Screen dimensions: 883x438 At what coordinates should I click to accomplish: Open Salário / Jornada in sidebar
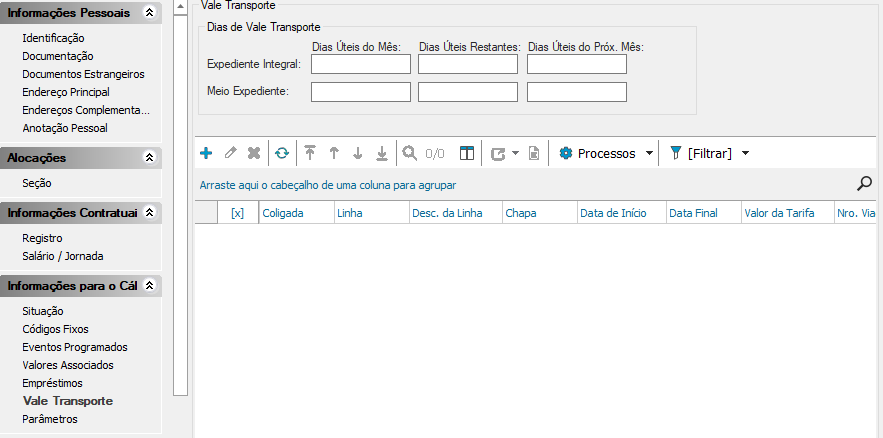(x=62, y=256)
